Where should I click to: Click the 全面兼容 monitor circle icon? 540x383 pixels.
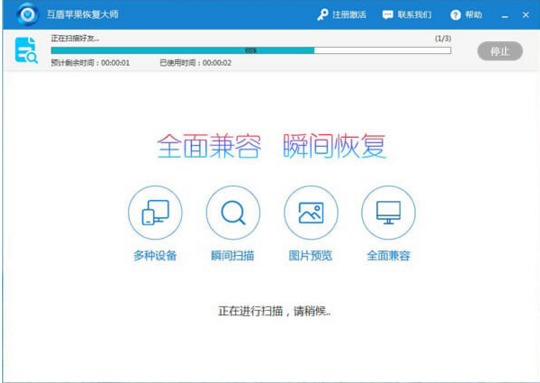pos(388,213)
